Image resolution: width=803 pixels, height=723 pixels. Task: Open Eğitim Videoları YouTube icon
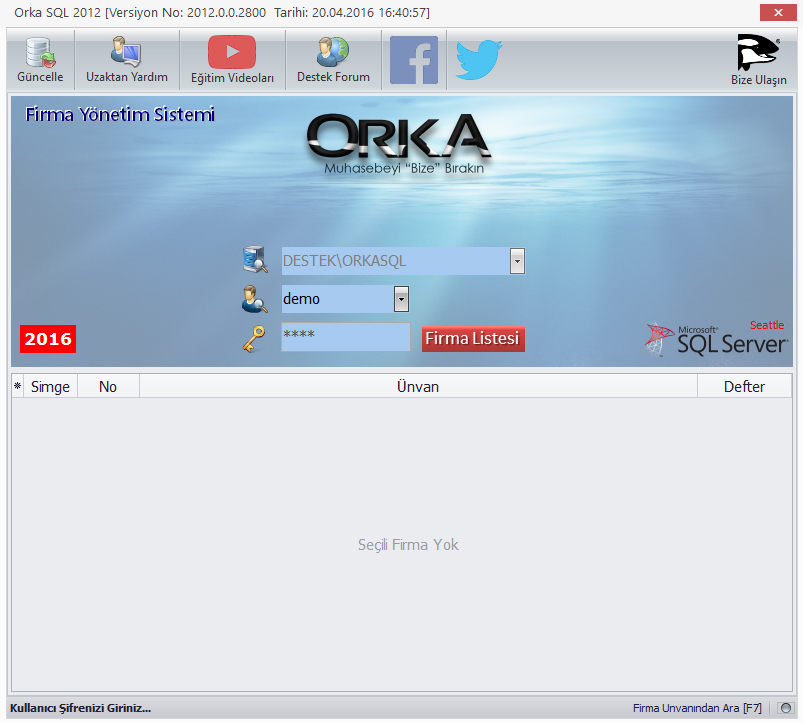[x=232, y=52]
